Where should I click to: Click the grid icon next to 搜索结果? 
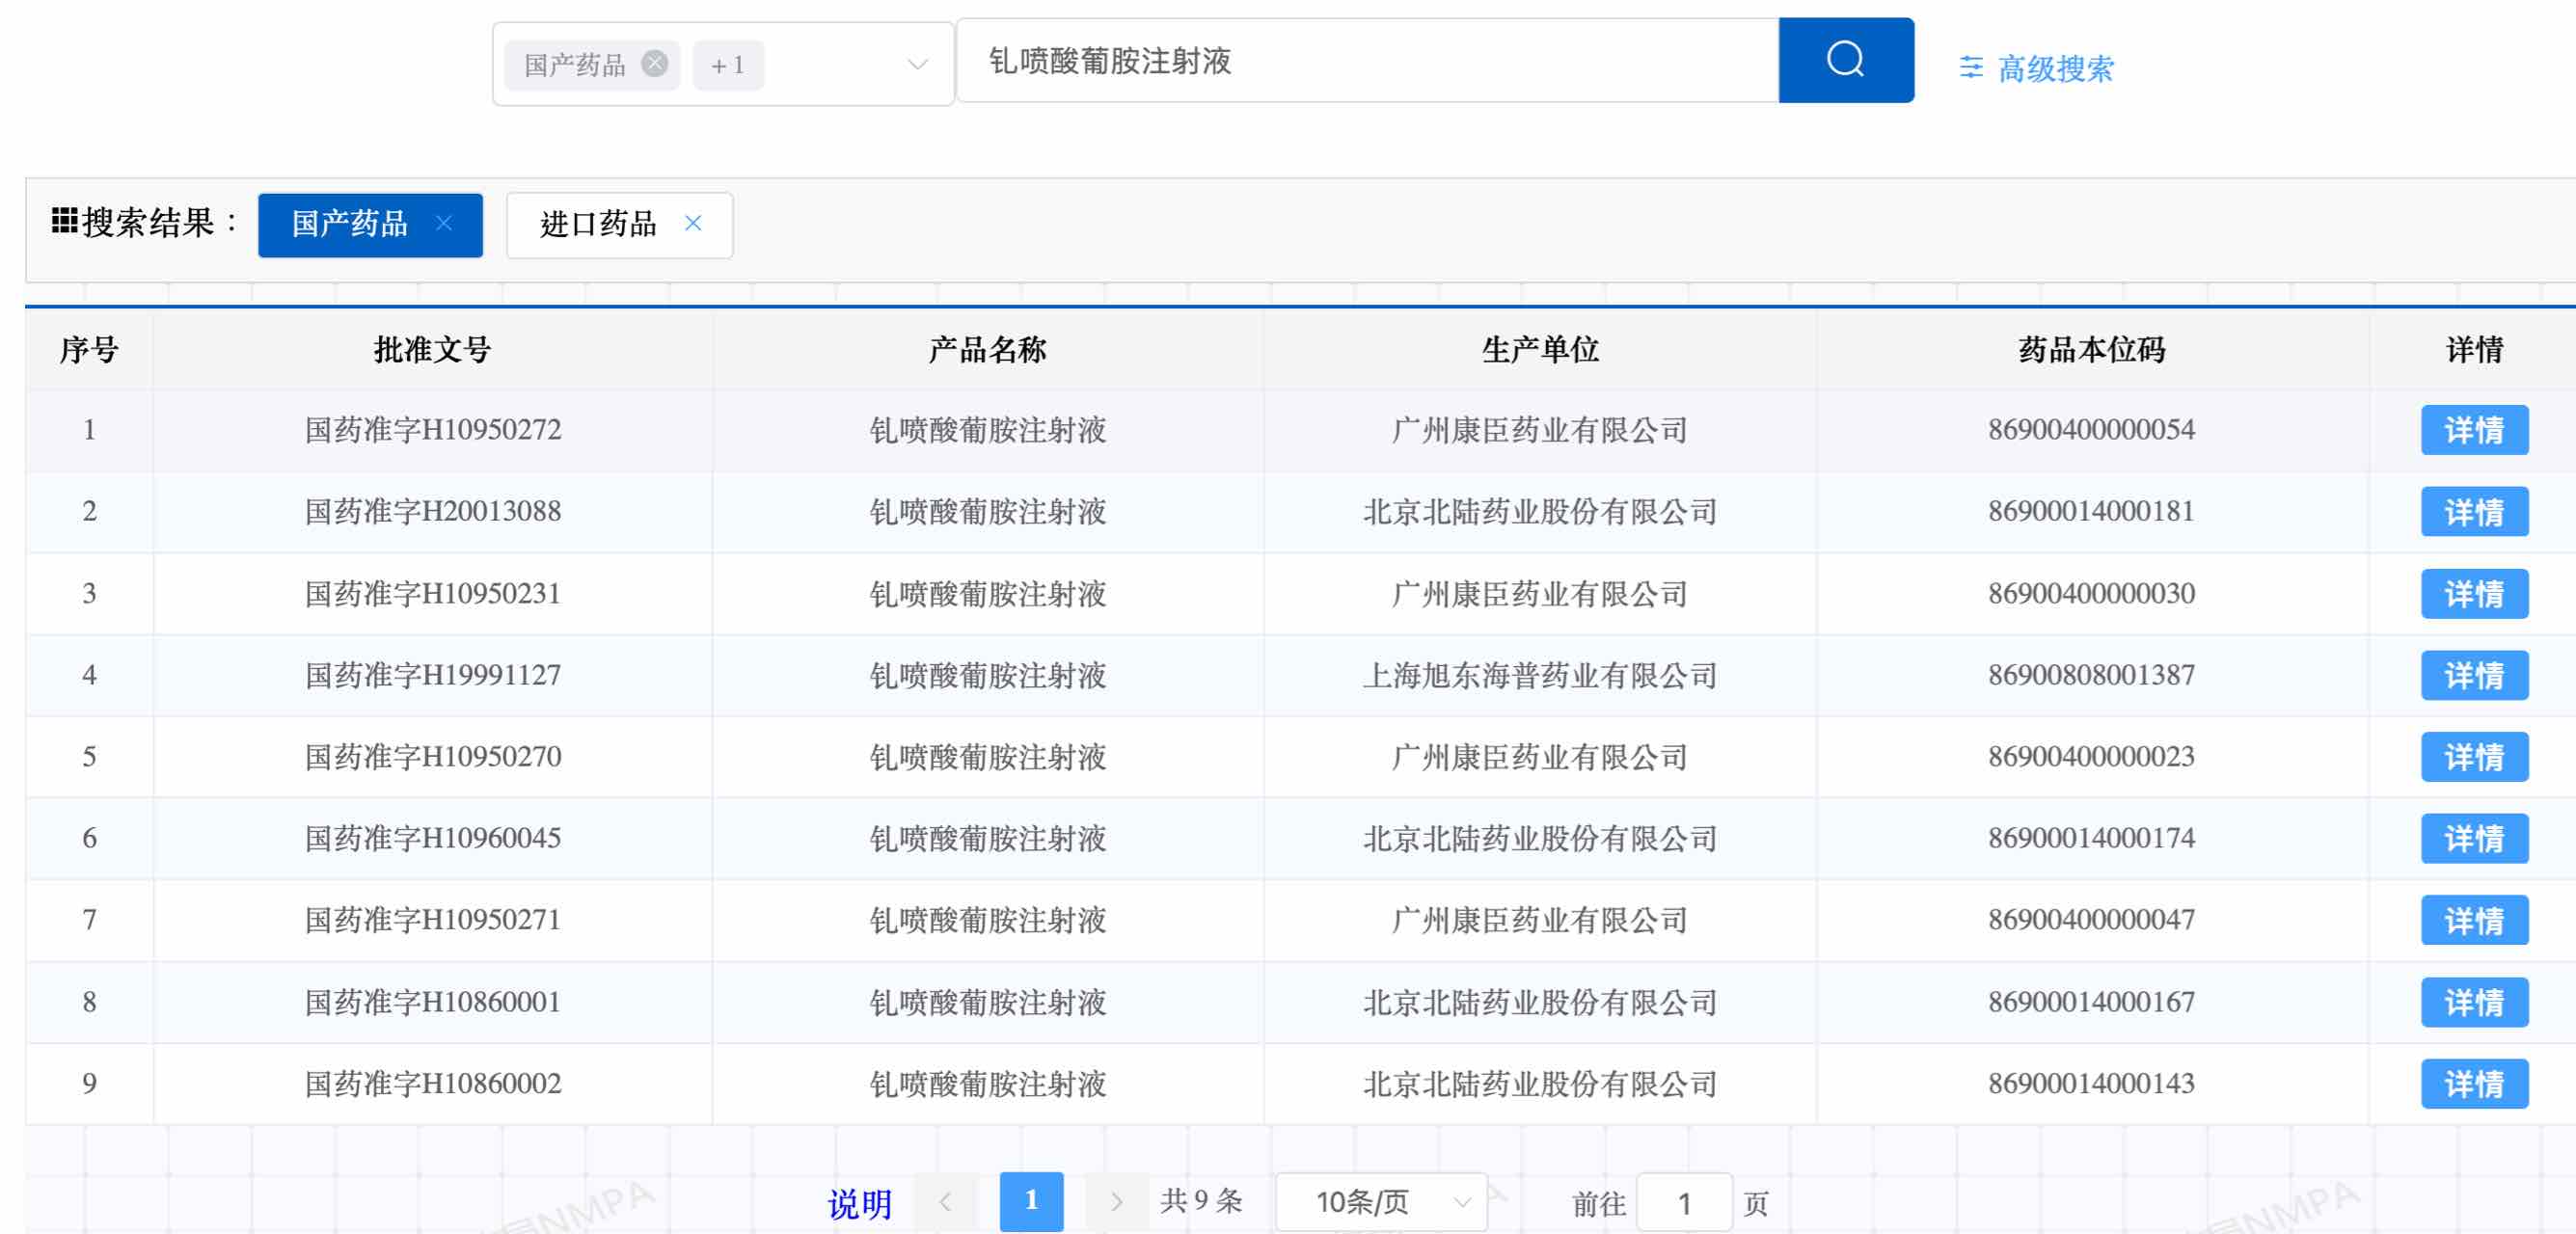64,219
